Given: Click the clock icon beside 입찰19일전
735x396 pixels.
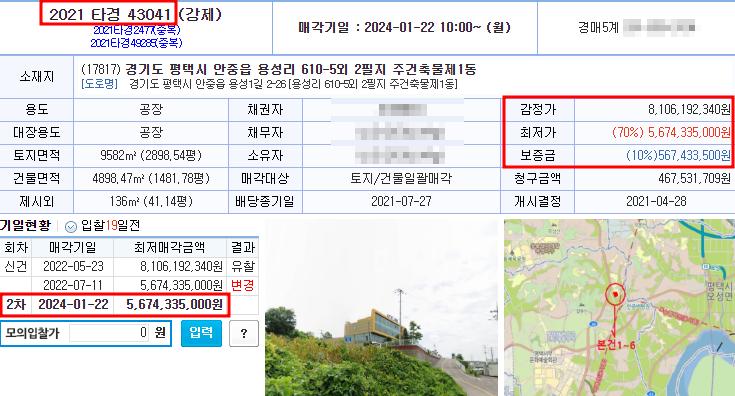Looking at the screenshot, I should (x=71, y=227).
